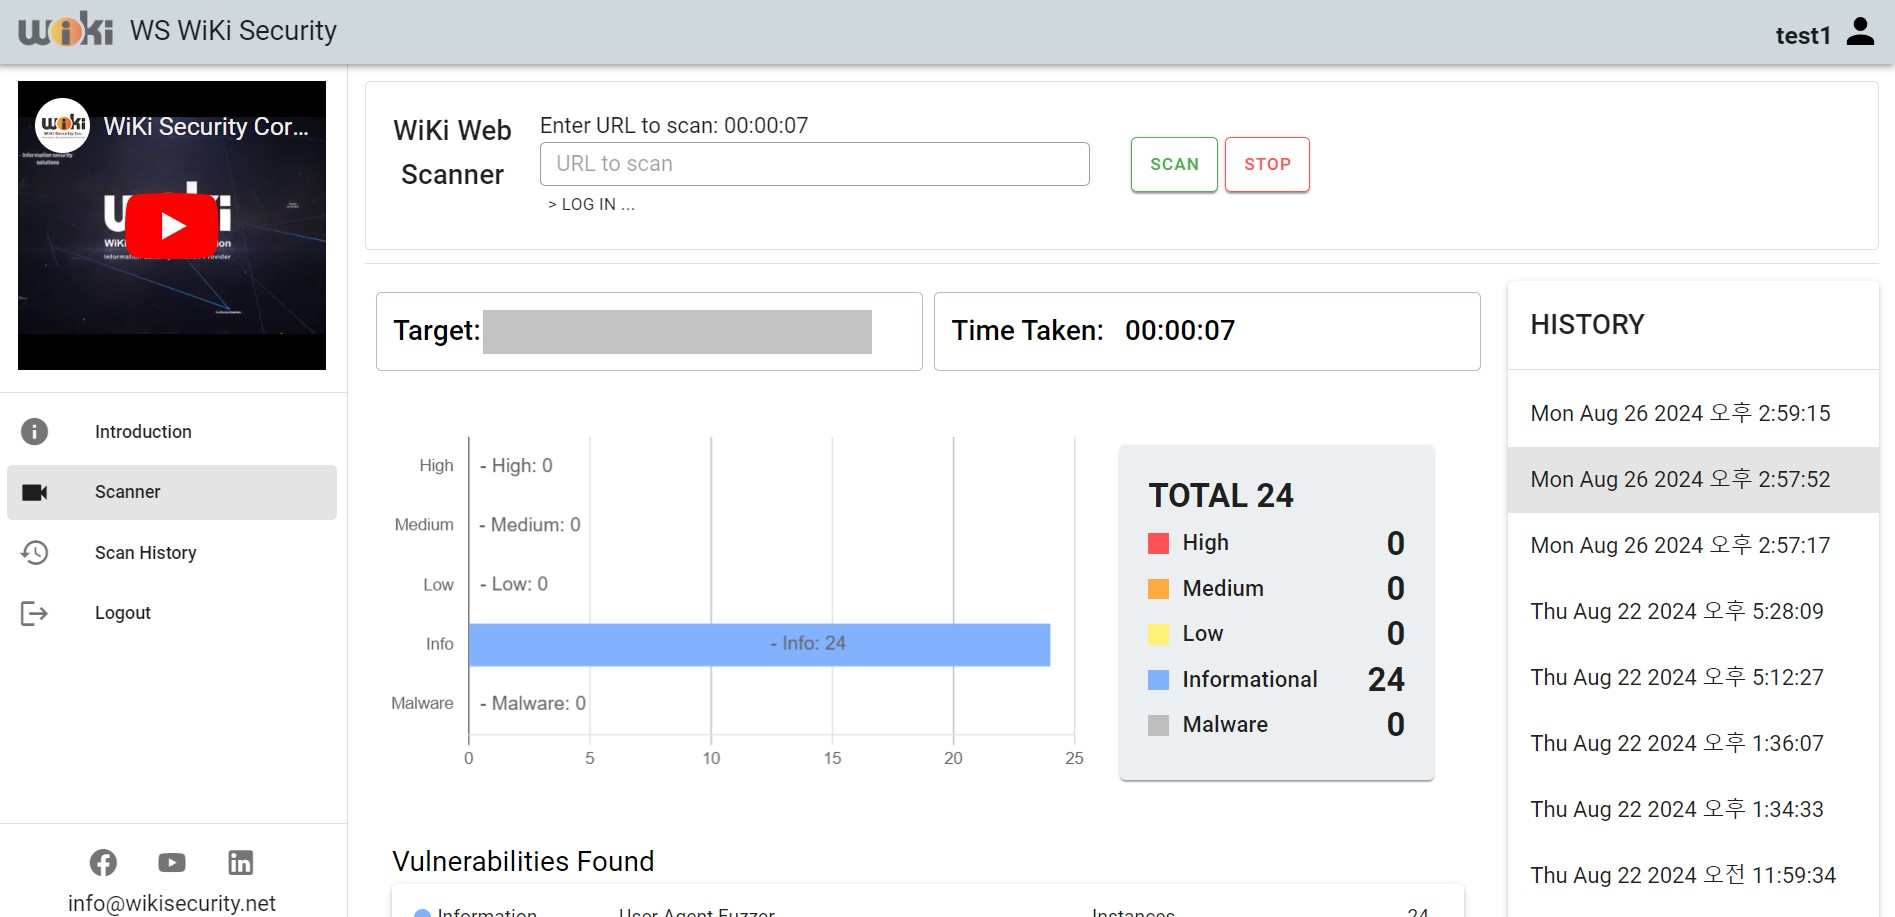The image size is (1895, 917).
Task: Go to Scan History section
Action: [146, 552]
